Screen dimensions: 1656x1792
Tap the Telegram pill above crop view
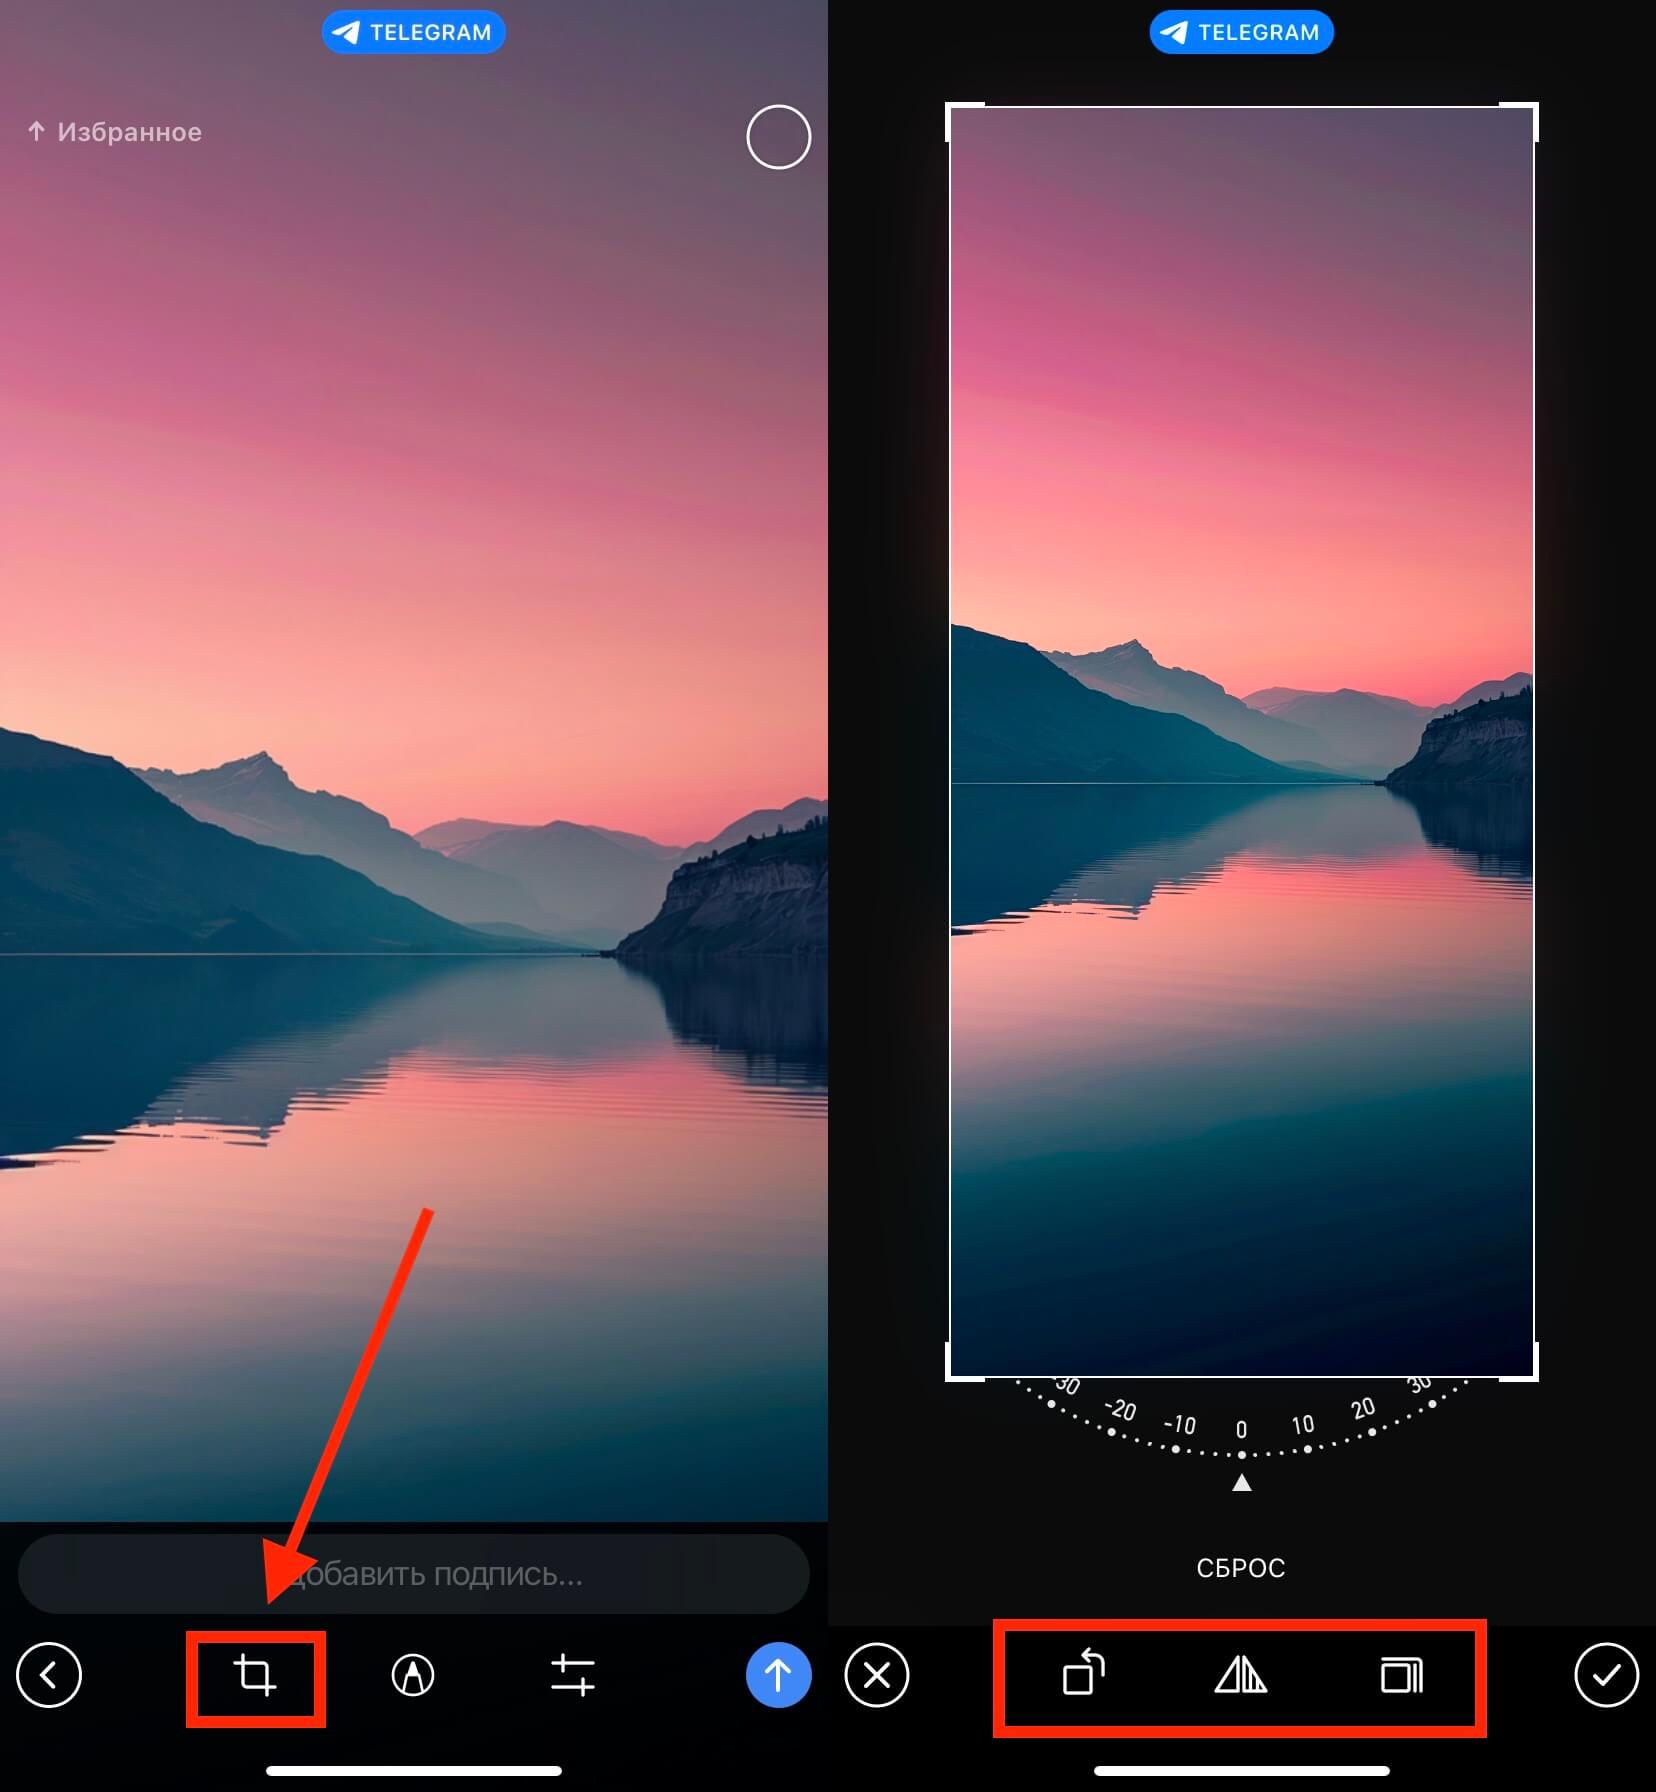tap(1241, 32)
